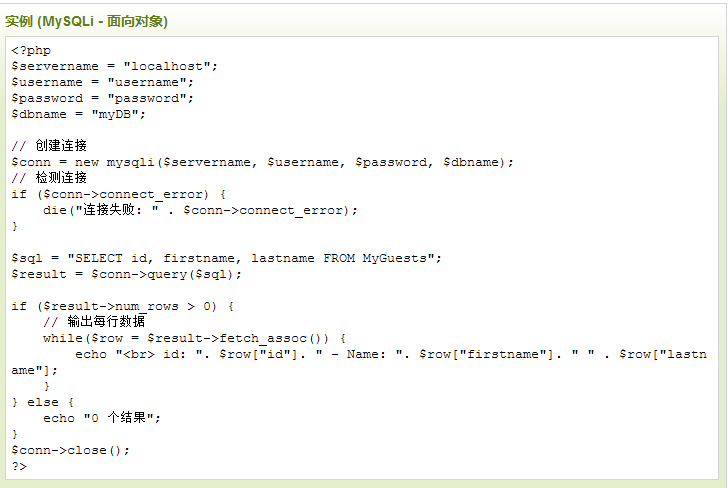This screenshot has height=488, width=728.
Task: Click the $conn->close() line
Action: (71, 450)
